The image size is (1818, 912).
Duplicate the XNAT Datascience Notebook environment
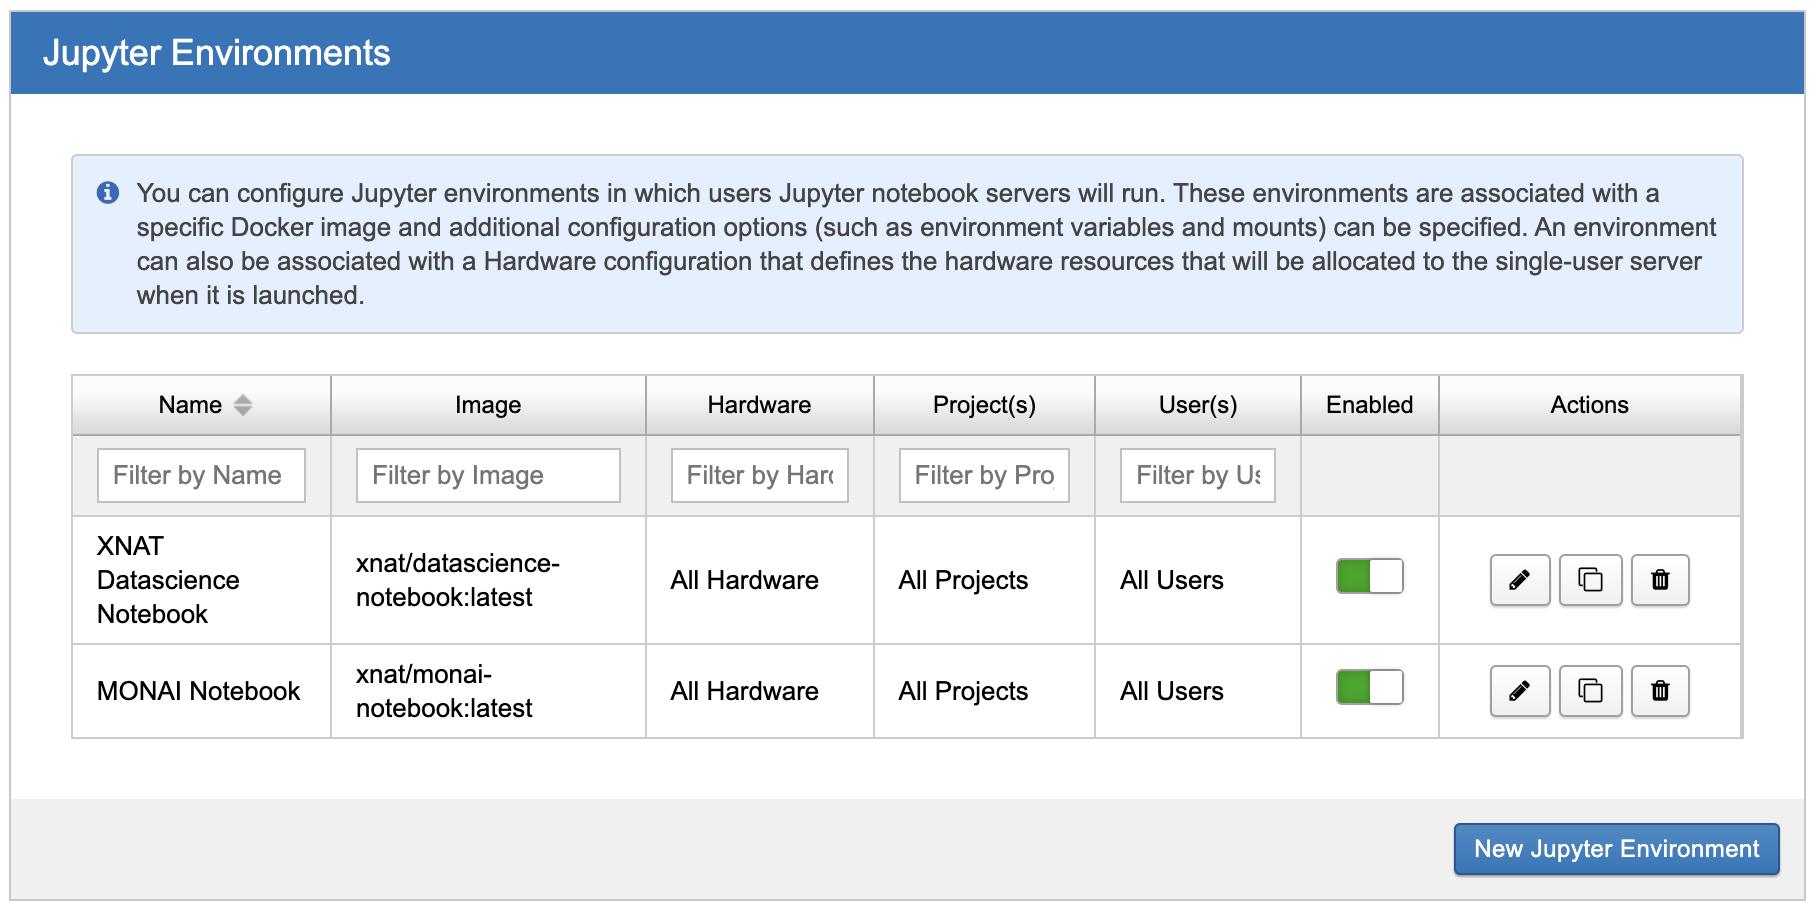[1589, 580]
